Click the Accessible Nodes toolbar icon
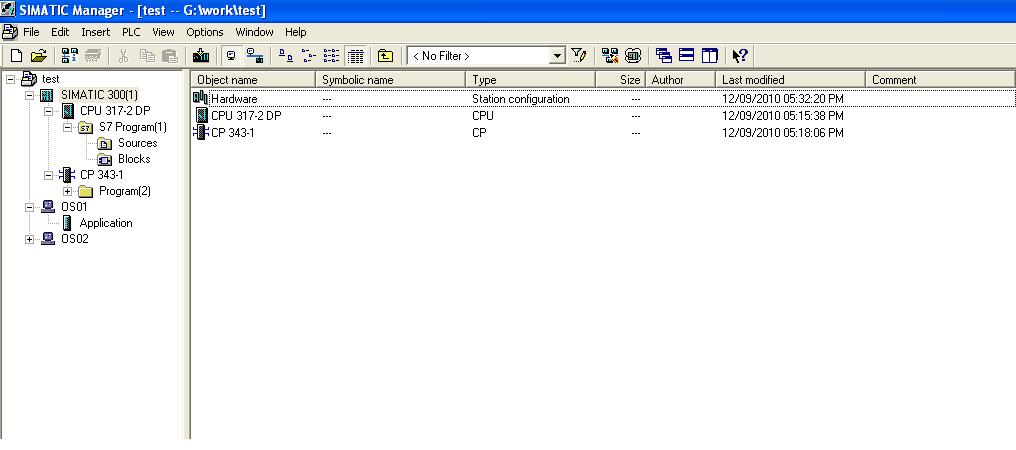The image size is (1016, 450). (70, 56)
